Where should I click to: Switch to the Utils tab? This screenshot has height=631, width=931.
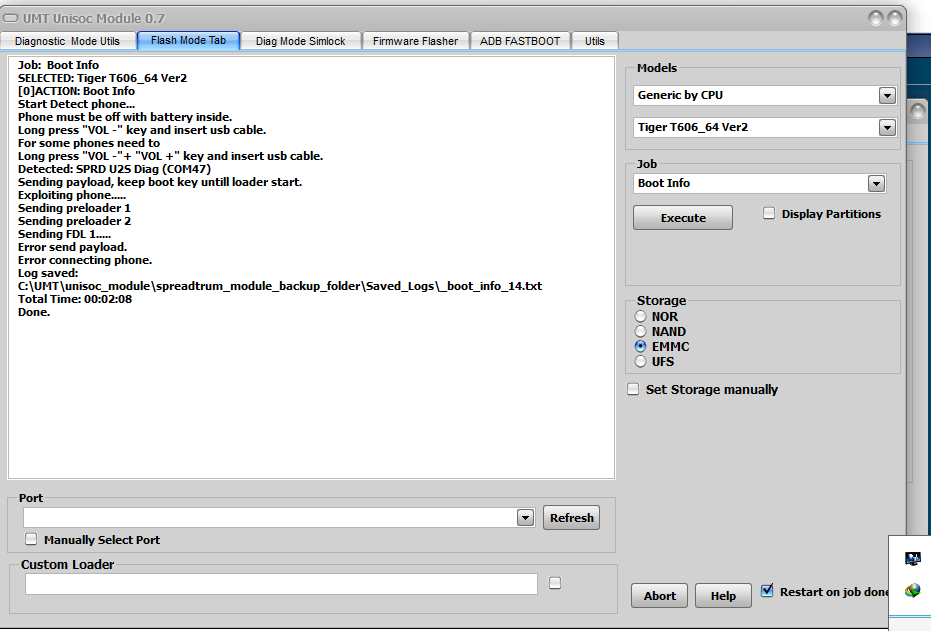click(594, 41)
